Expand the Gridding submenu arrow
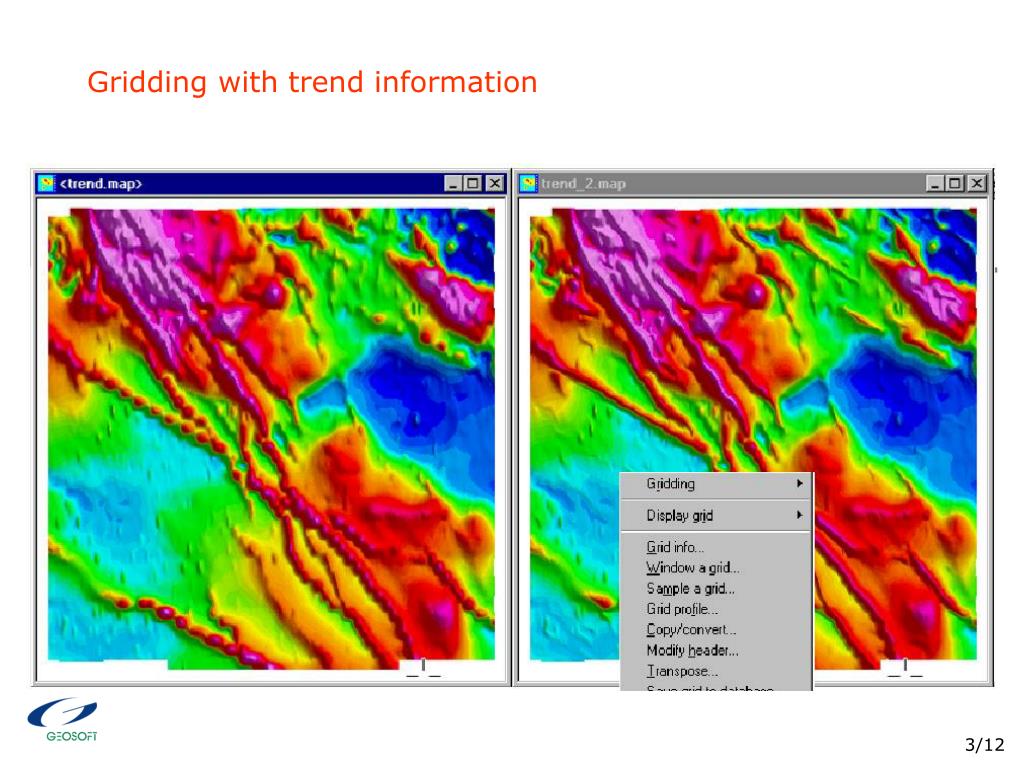Image resolution: width=1024 pixels, height=768 pixels. [799, 483]
